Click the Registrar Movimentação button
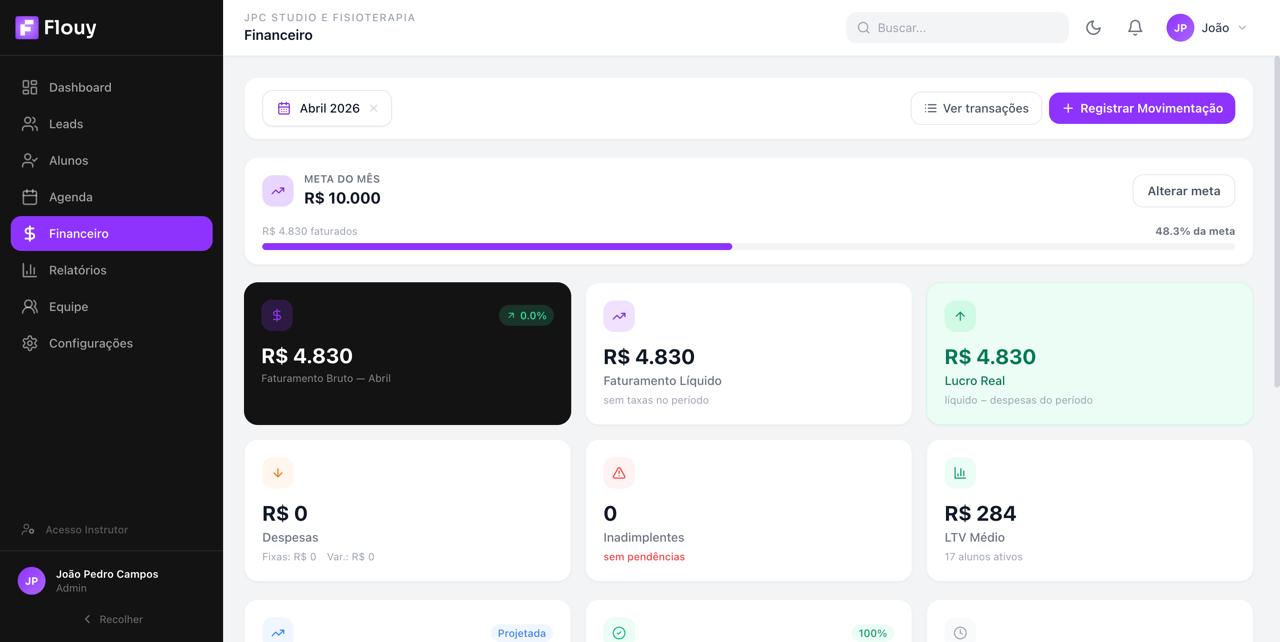Screen dimensions: 1280x642 pos(1142,108)
